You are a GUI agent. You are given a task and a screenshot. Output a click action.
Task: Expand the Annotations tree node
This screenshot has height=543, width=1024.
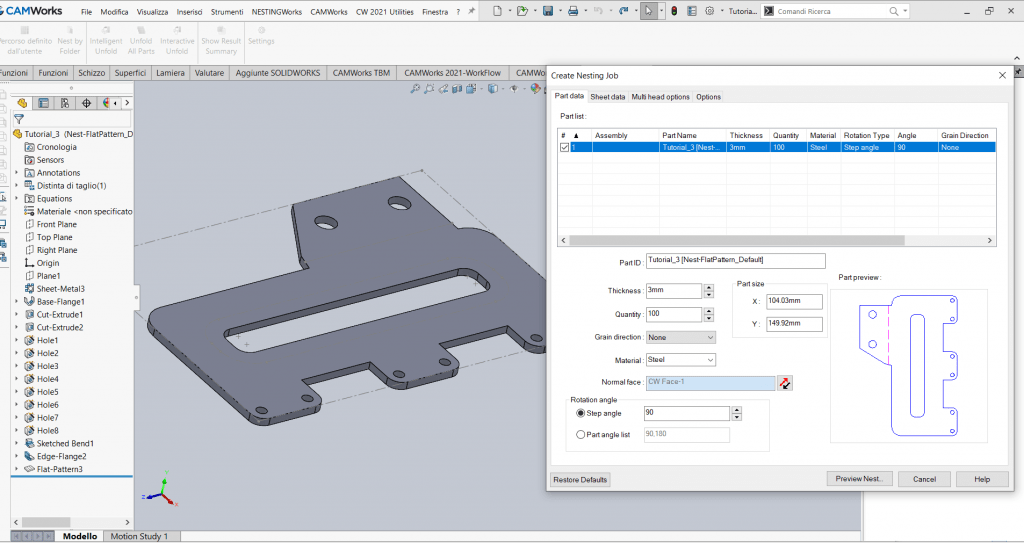[16, 173]
